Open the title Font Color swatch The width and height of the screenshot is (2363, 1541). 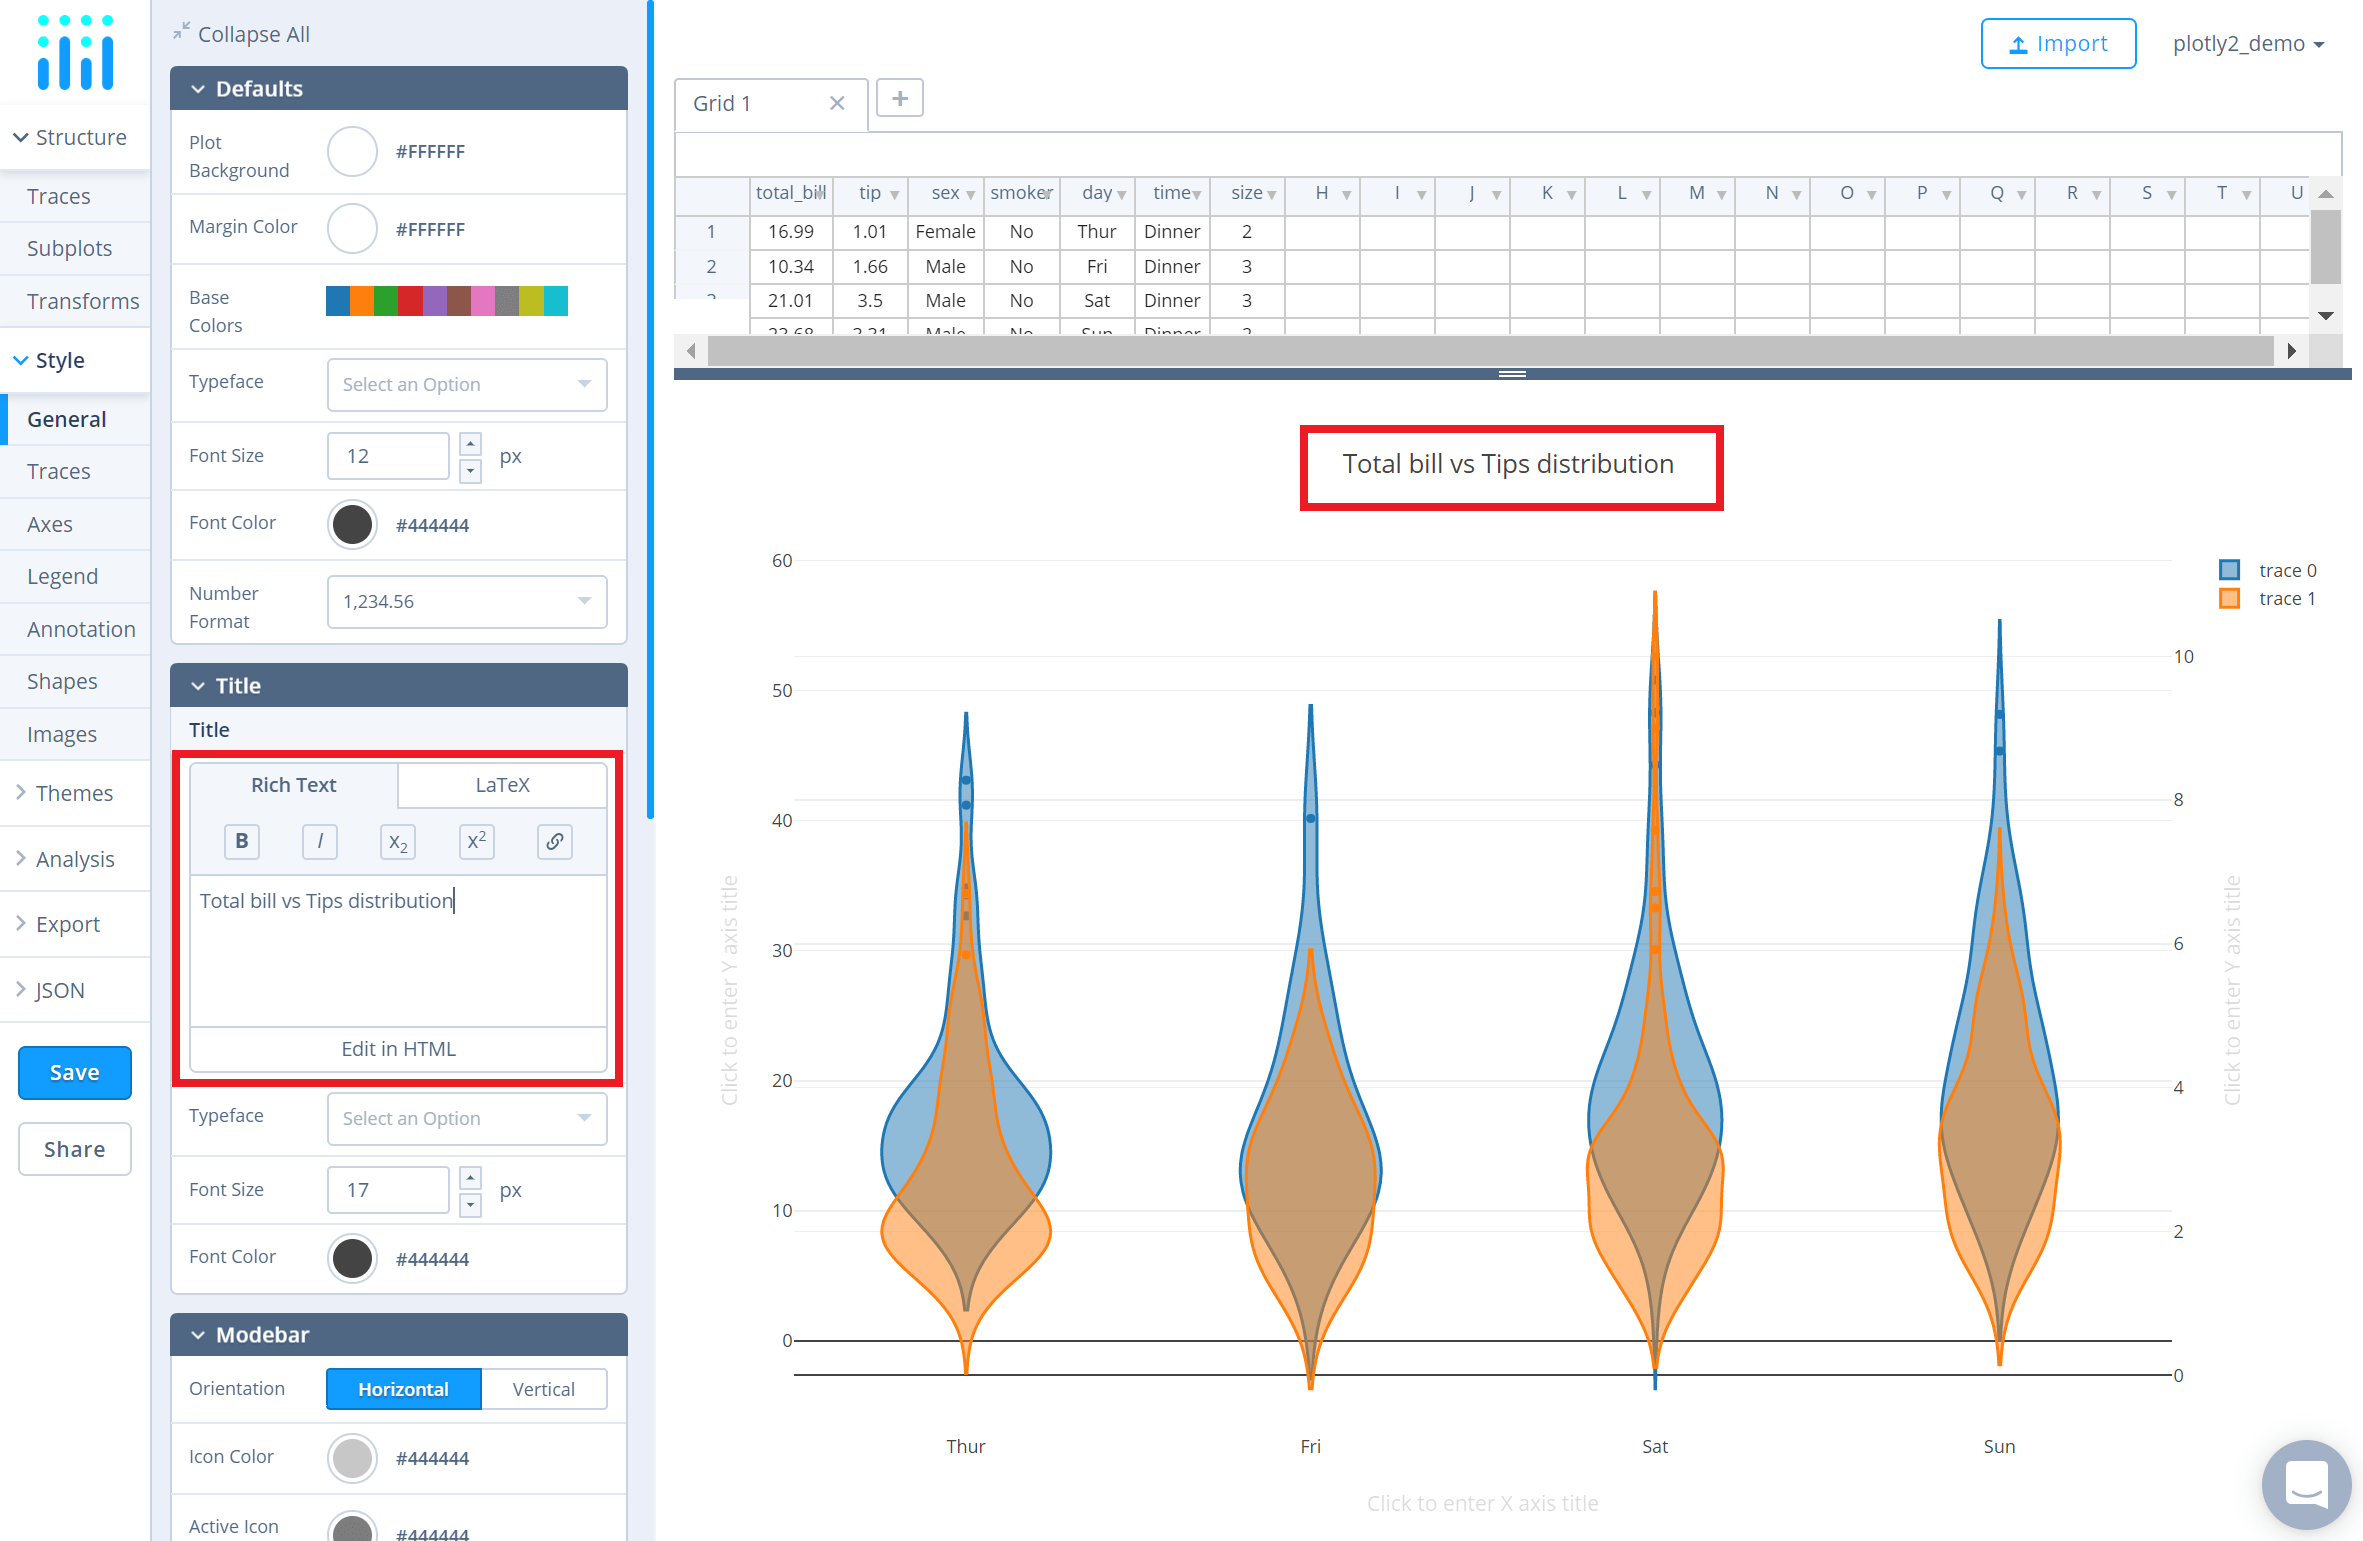tap(351, 1258)
